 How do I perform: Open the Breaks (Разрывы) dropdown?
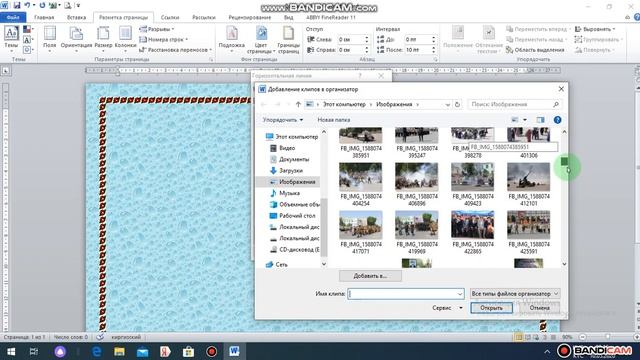tap(157, 29)
